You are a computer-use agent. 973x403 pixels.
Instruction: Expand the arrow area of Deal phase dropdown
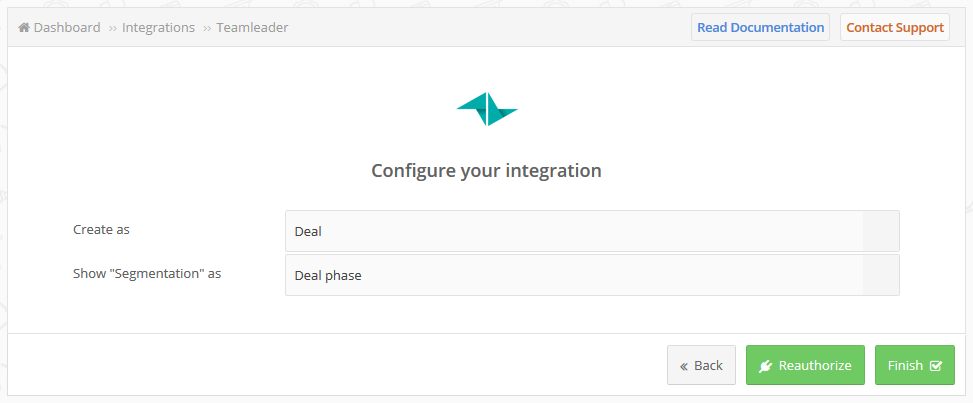pos(881,275)
